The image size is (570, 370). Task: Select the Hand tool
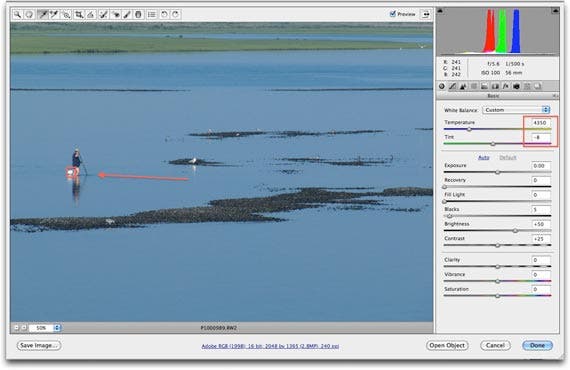(29, 15)
